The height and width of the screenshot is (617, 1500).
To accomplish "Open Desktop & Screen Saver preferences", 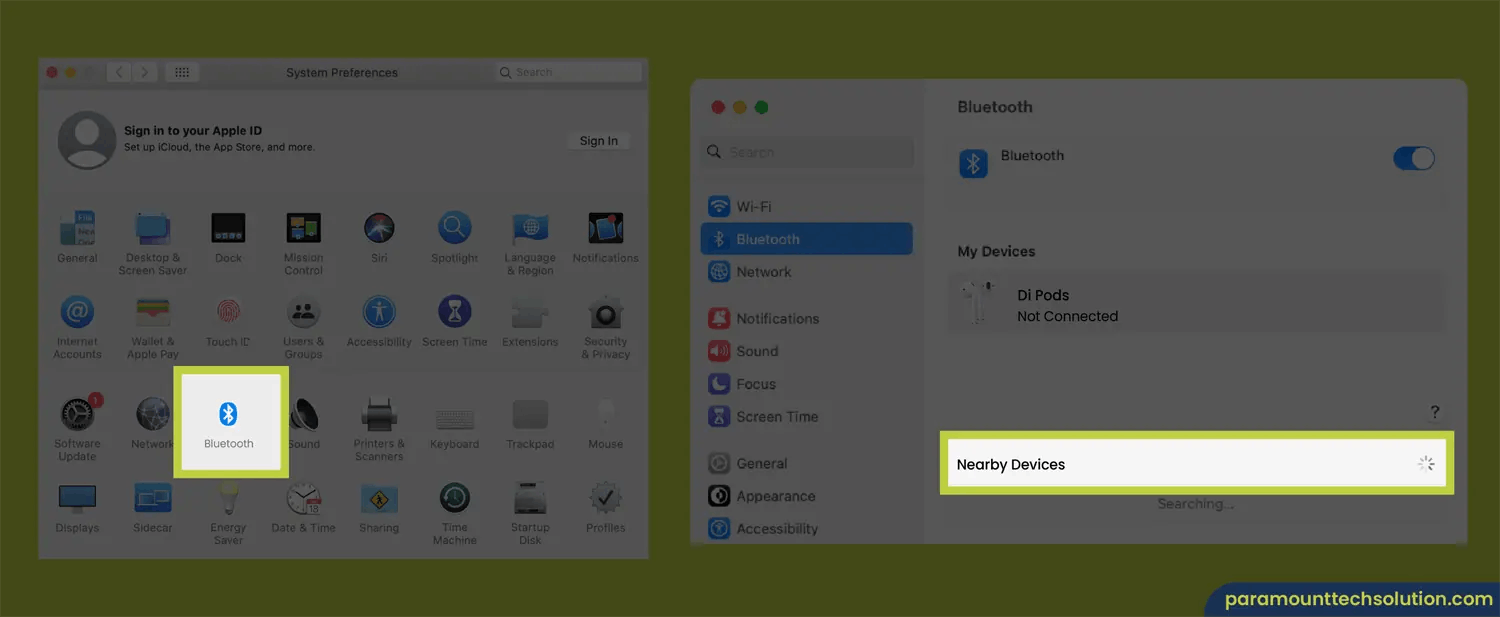I will pos(153,242).
